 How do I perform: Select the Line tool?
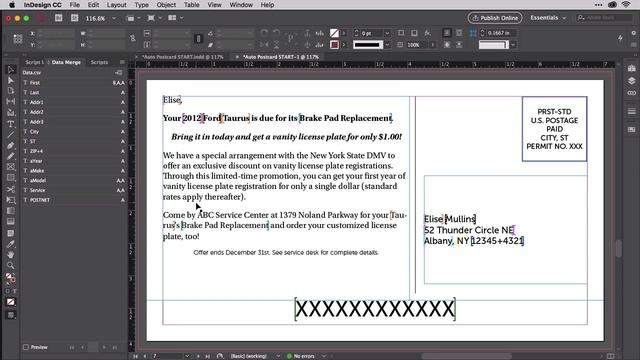click(11, 134)
